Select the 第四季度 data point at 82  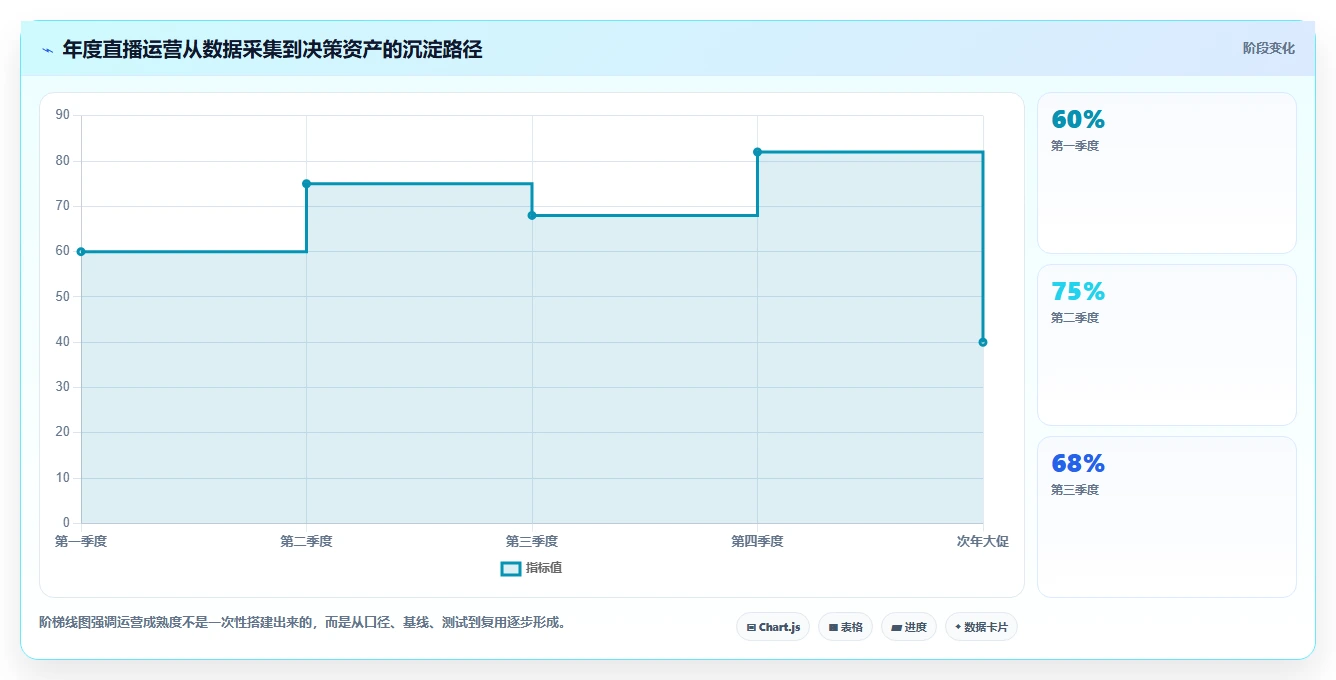pos(757,152)
